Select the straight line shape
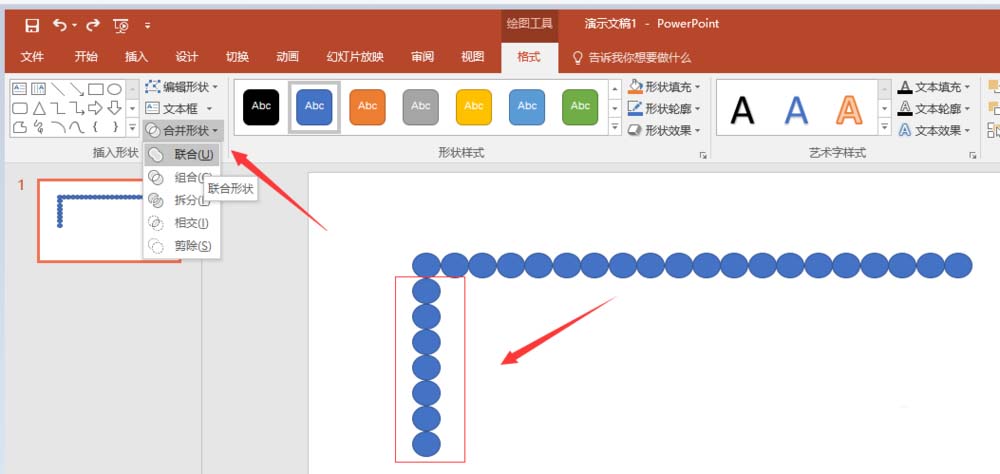Image resolution: width=1000 pixels, height=474 pixels. point(58,89)
